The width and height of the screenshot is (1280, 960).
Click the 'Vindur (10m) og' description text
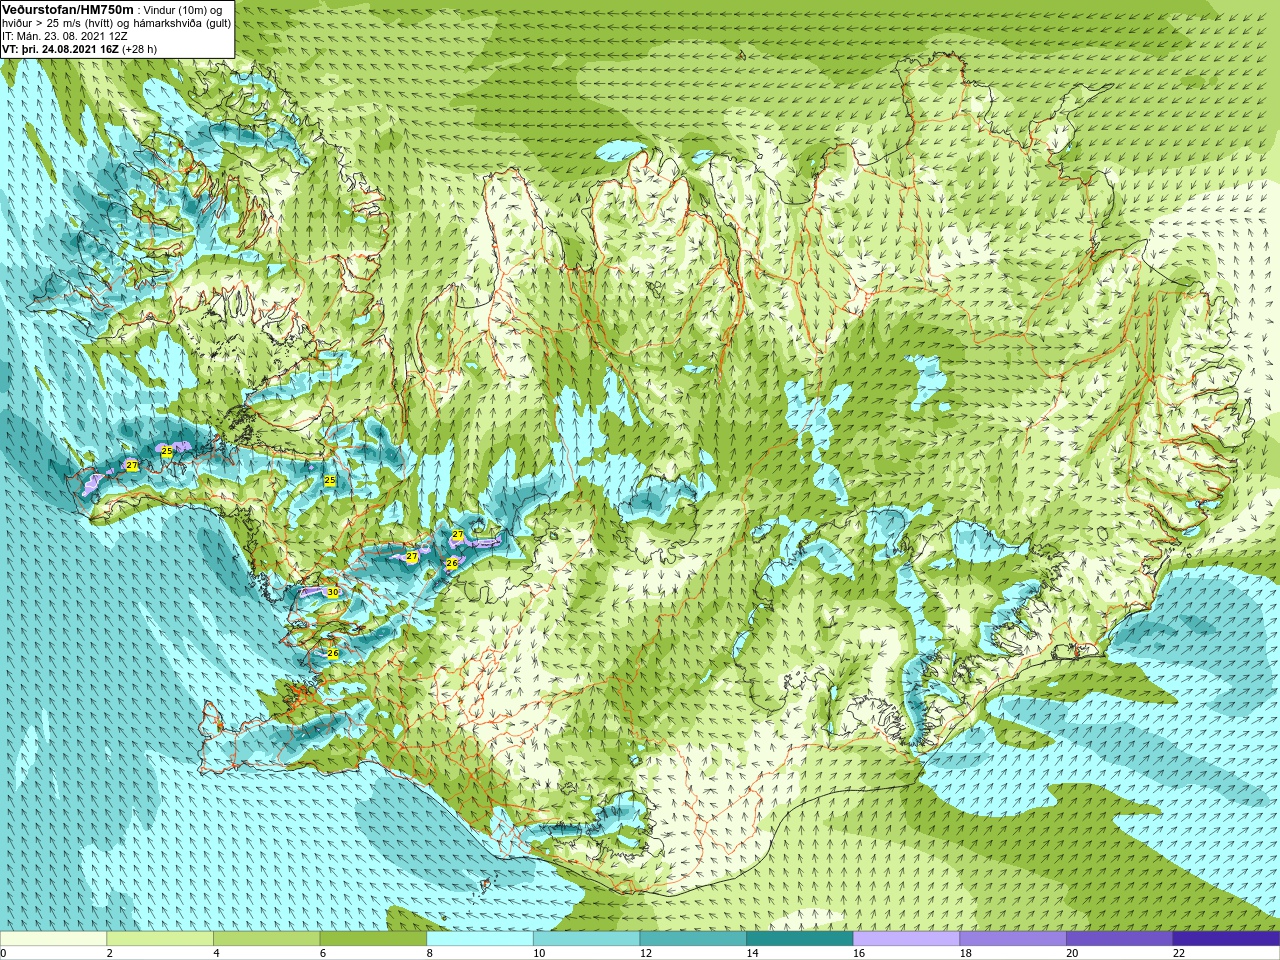[x=184, y=10]
